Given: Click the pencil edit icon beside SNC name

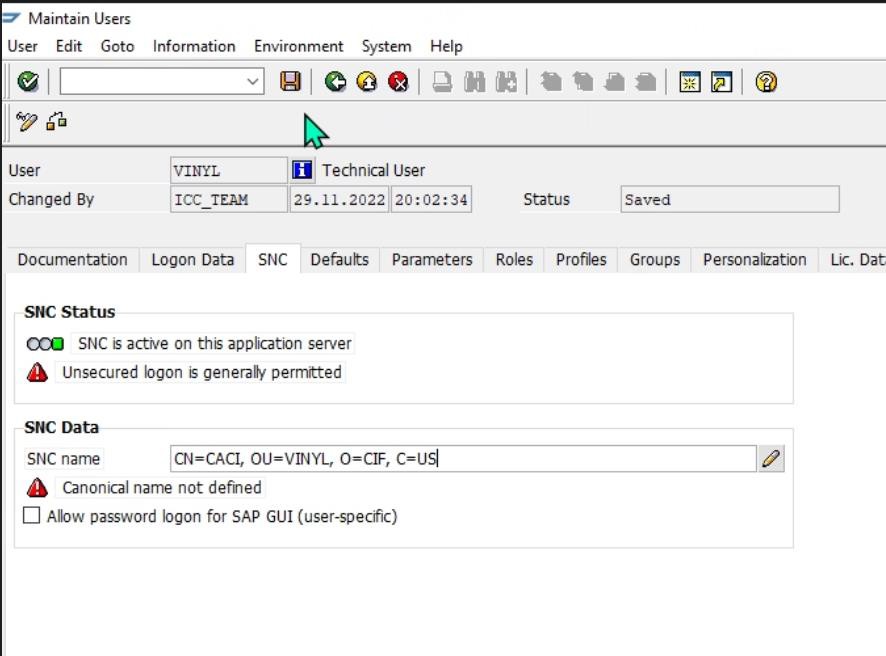Looking at the screenshot, I should [770, 459].
